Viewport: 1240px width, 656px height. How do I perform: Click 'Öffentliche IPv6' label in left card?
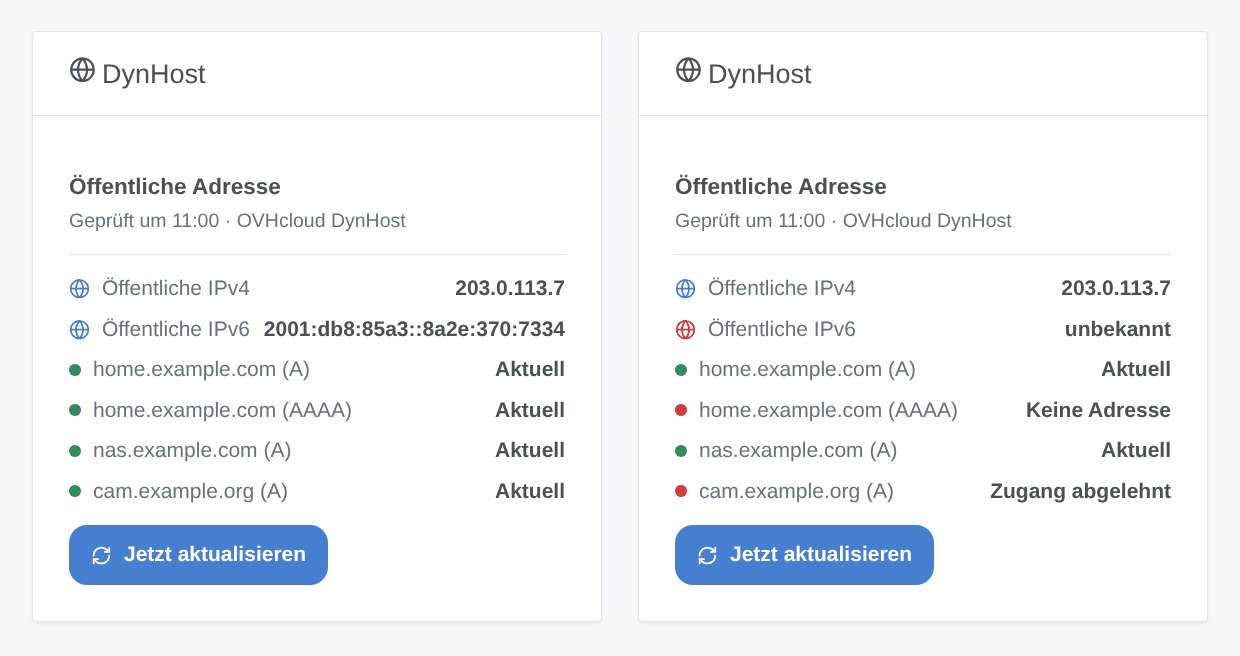click(x=176, y=329)
